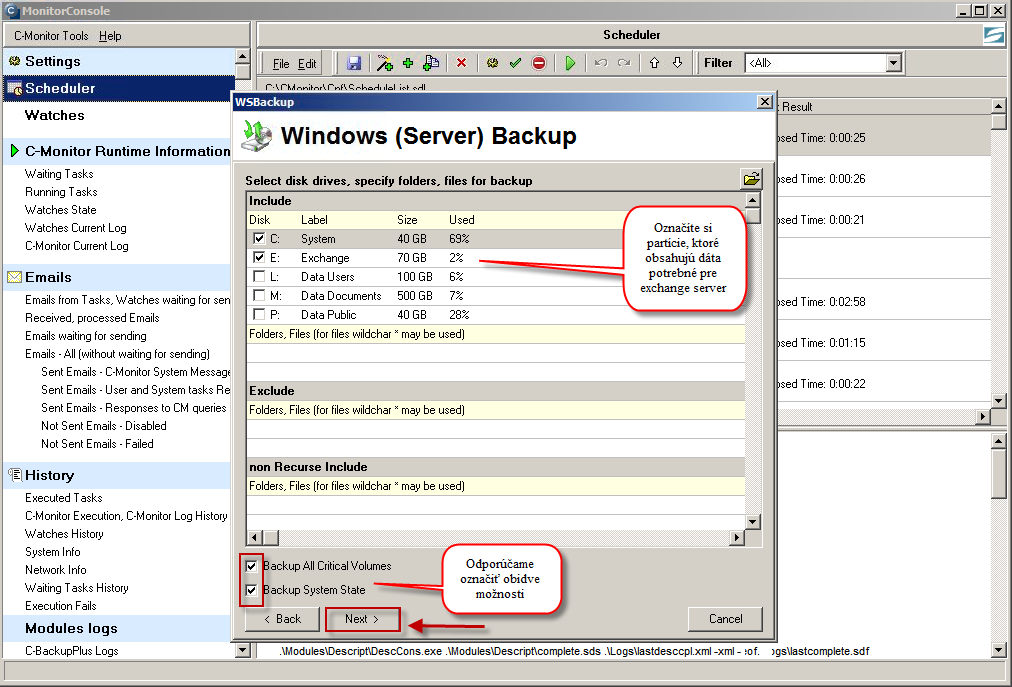Image resolution: width=1012 pixels, height=687 pixels.
Task: Select Watches in the sidebar
Action: (x=54, y=116)
